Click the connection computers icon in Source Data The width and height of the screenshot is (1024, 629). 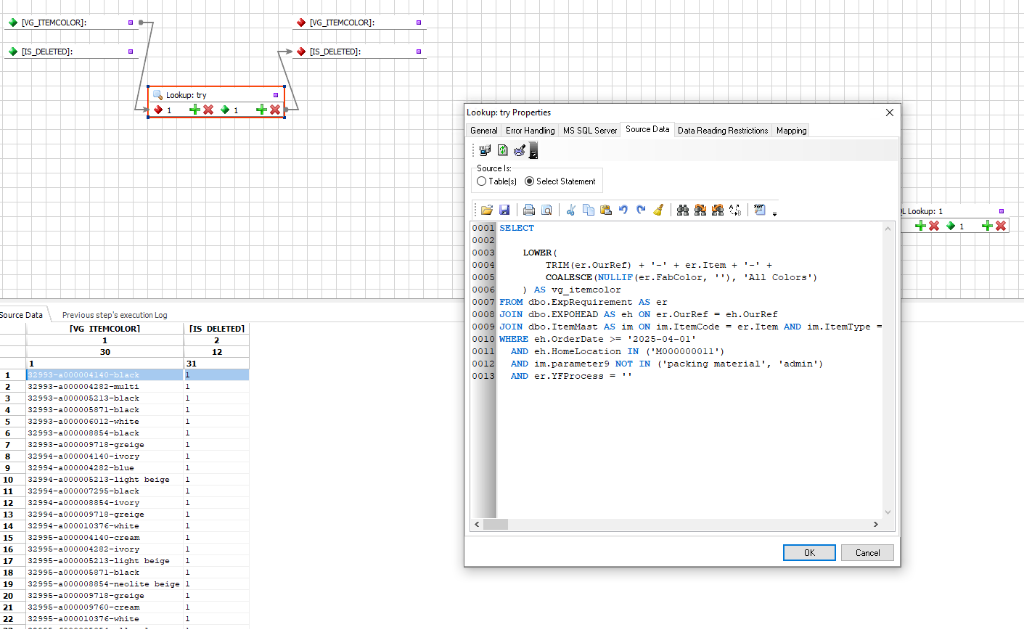click(x=485, y=151)
